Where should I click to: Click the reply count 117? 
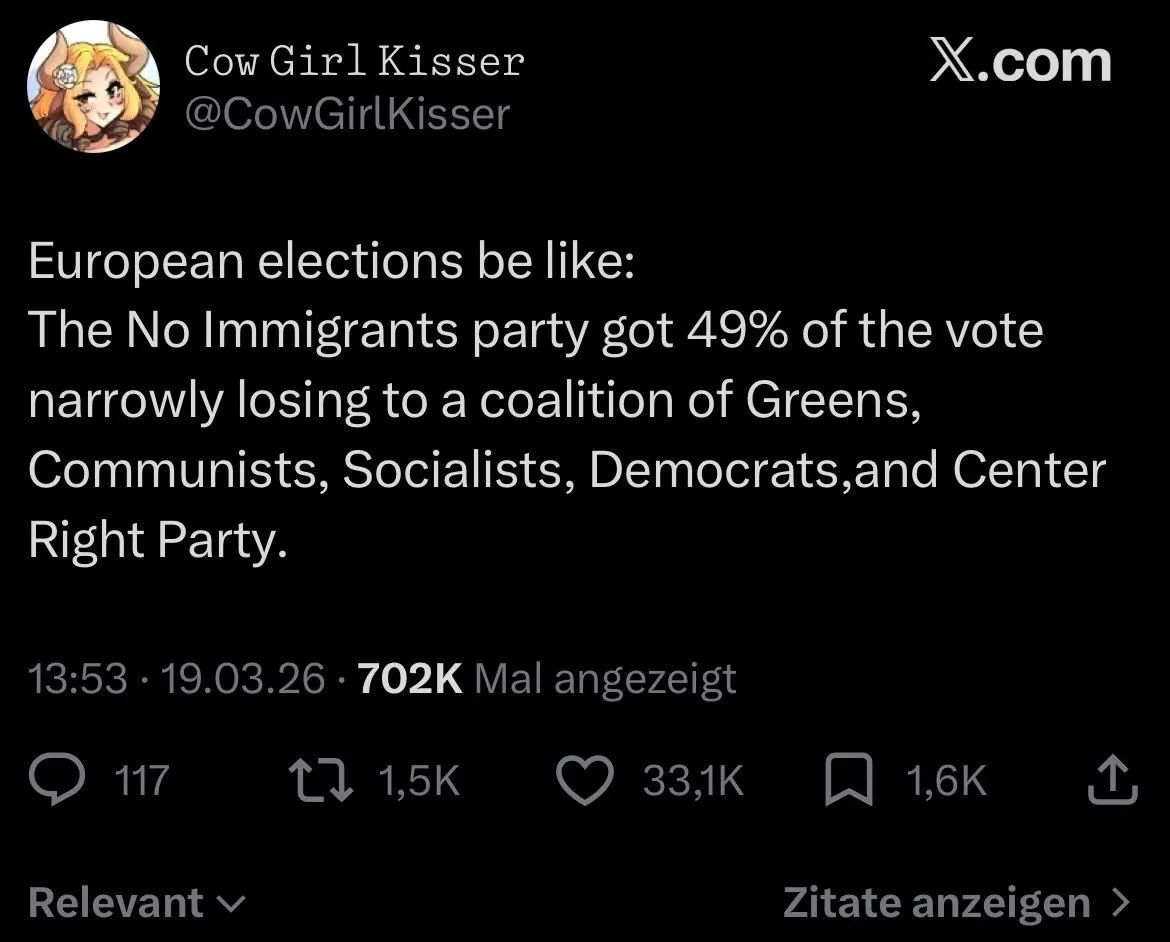[142, 781]
